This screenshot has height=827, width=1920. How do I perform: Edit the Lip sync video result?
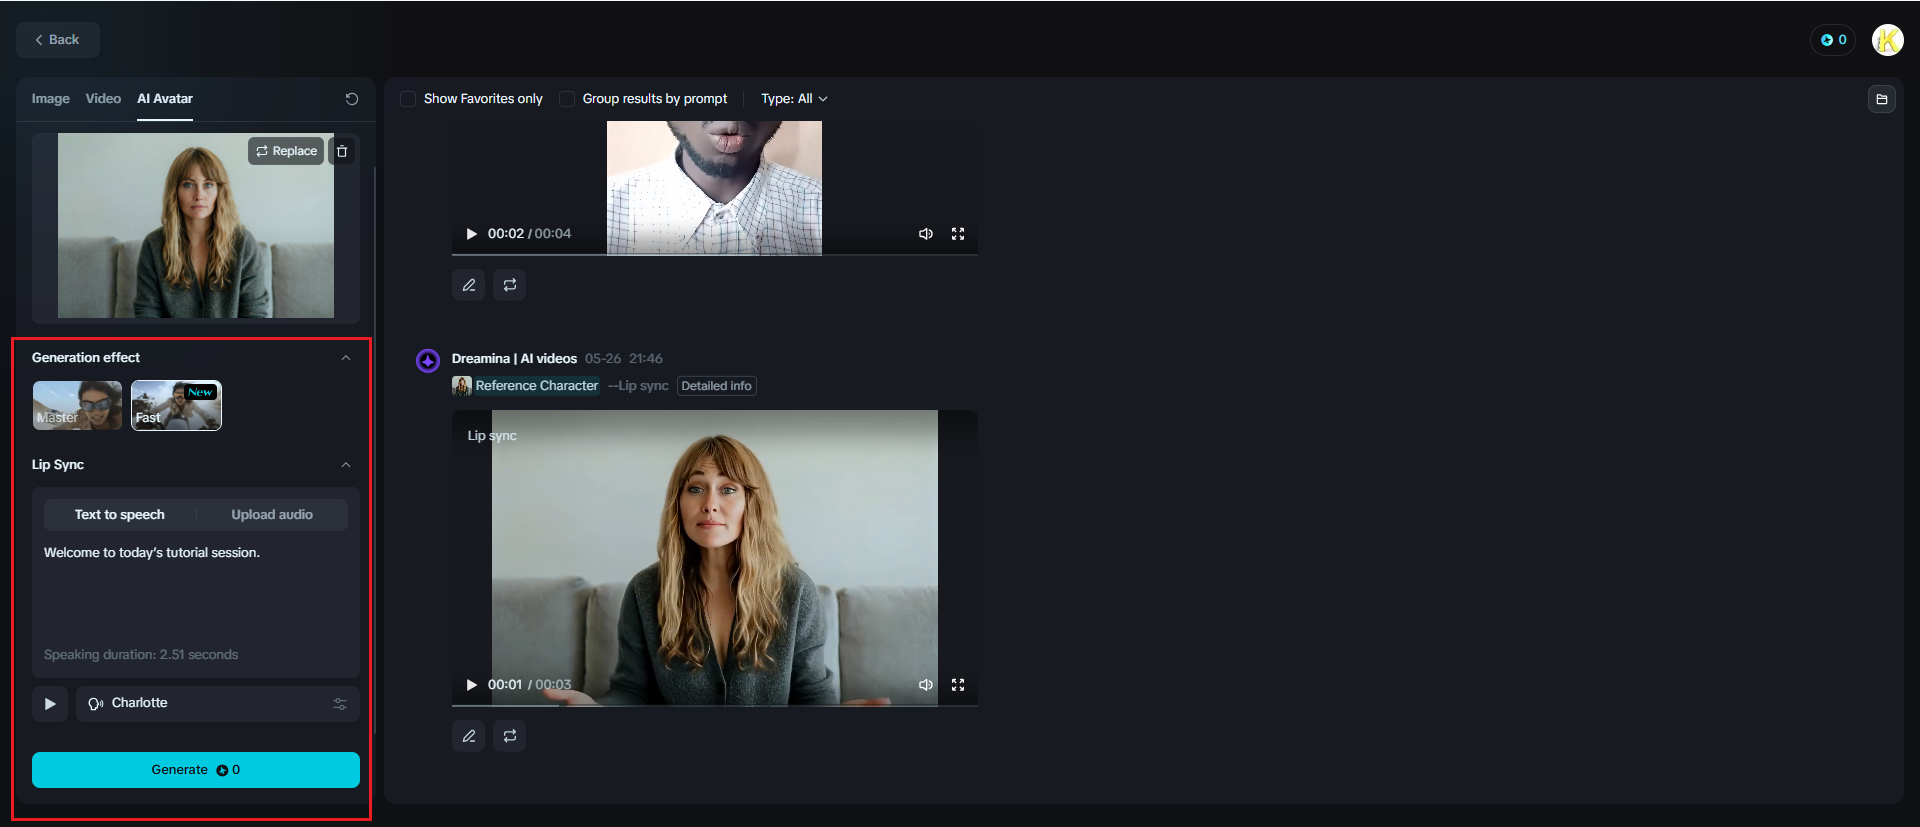[469, 736]
